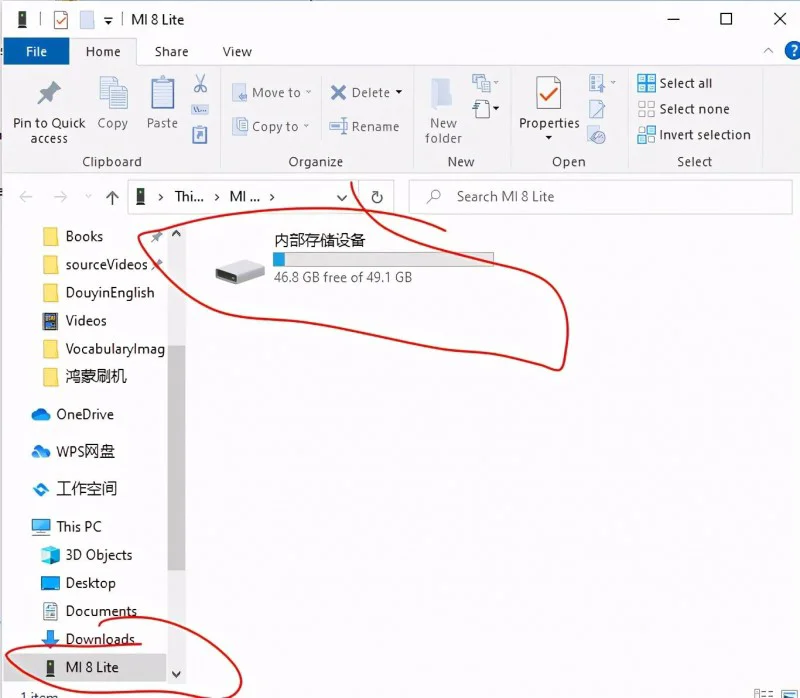Open the Copy to dropdown
This screenshot has height=698, width=800.
point(271,127)
